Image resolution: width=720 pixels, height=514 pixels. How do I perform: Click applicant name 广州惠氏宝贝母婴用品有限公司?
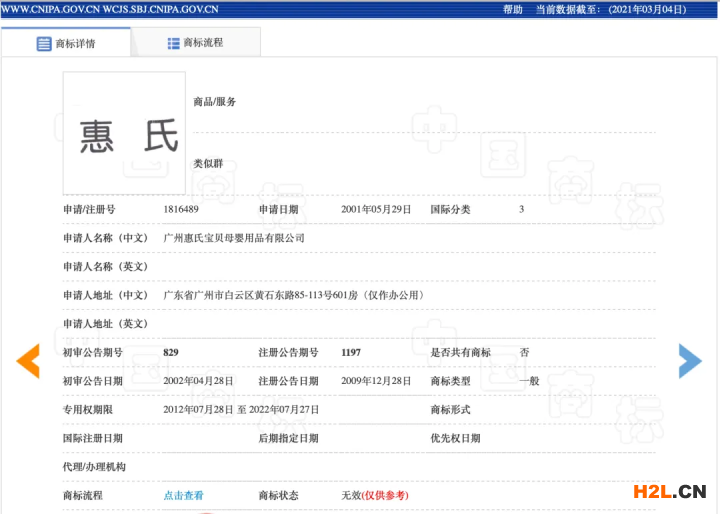pos(234,238)
